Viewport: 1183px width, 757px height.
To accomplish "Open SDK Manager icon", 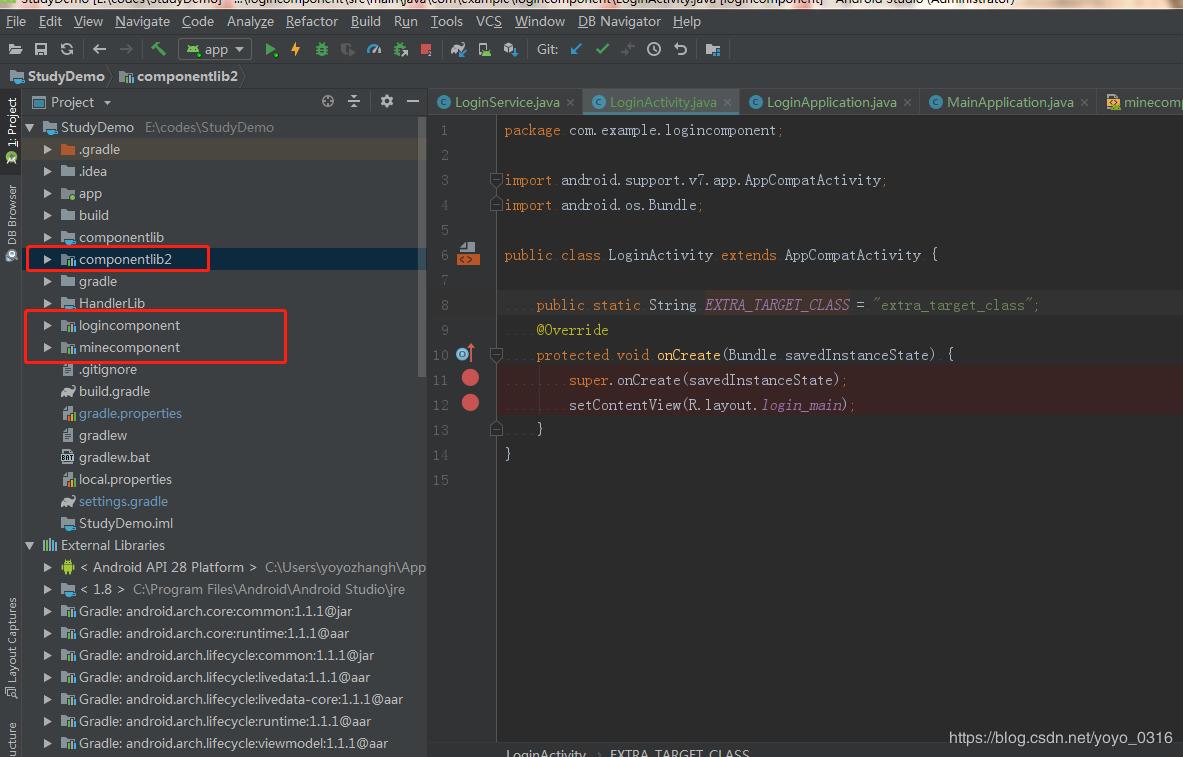I will click(x=511, y=50).
